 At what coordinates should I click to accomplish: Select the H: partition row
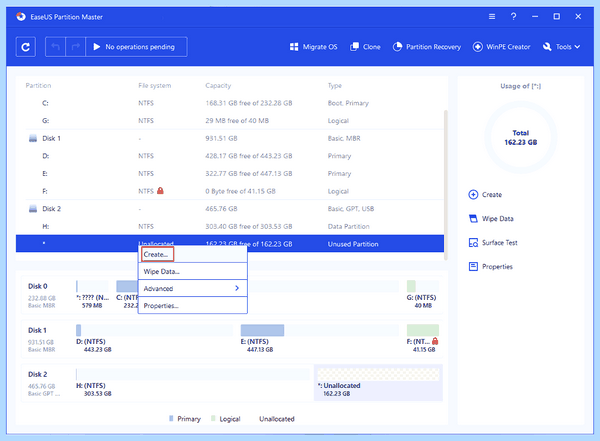click(x=230, y=226)
